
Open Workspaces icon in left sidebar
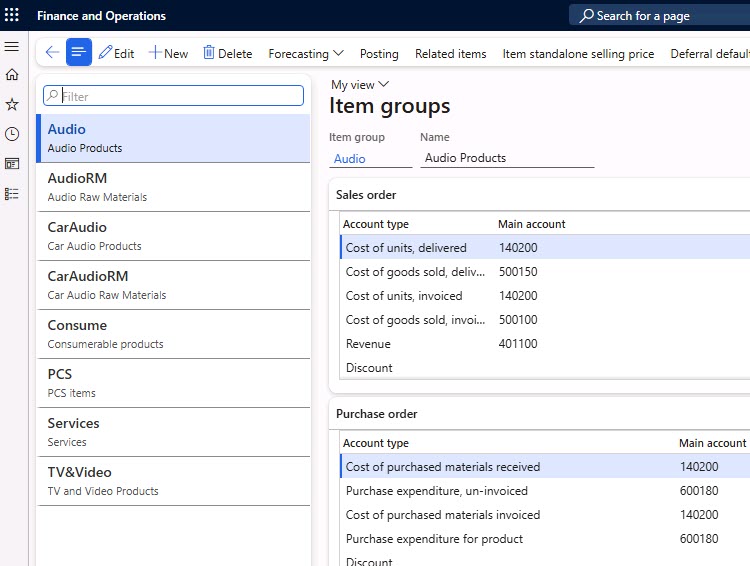(12, 163)
